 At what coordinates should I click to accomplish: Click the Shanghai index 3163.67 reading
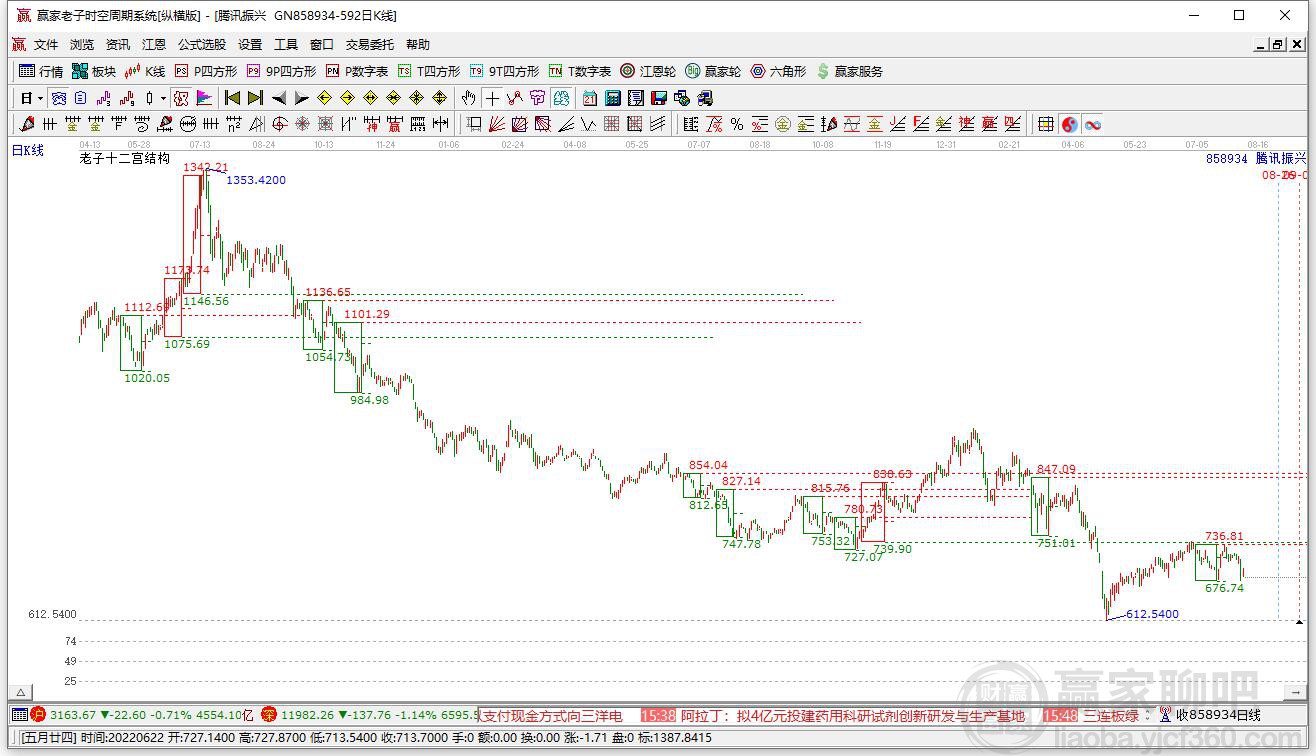point(73,715)
